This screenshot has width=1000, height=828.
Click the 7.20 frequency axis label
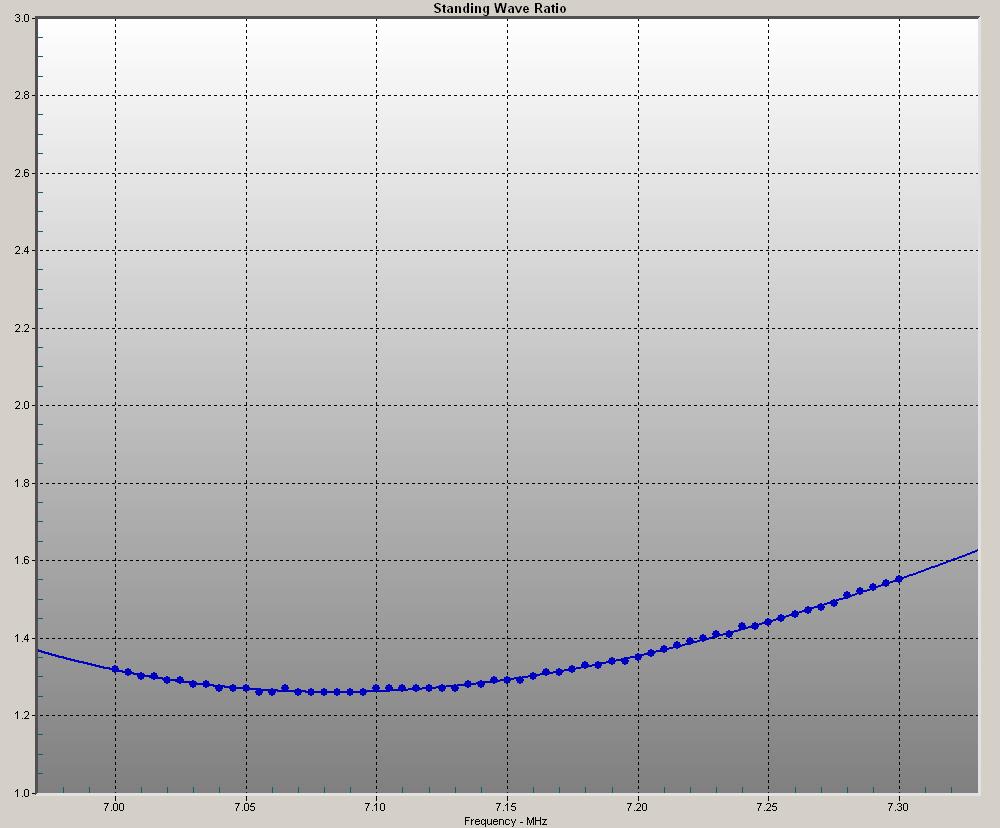click(x=637, y=807)
